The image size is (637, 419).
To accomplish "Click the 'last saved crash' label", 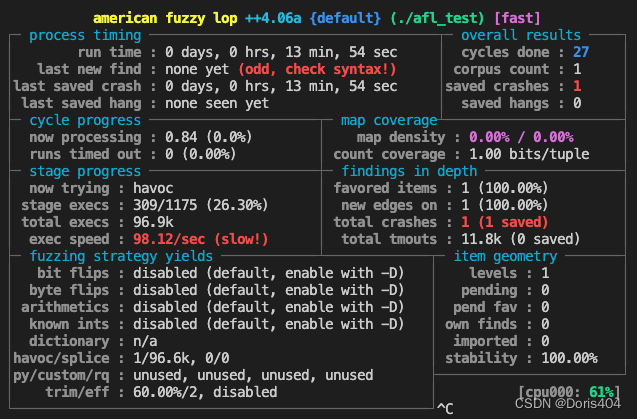I will tap(77, 87).
